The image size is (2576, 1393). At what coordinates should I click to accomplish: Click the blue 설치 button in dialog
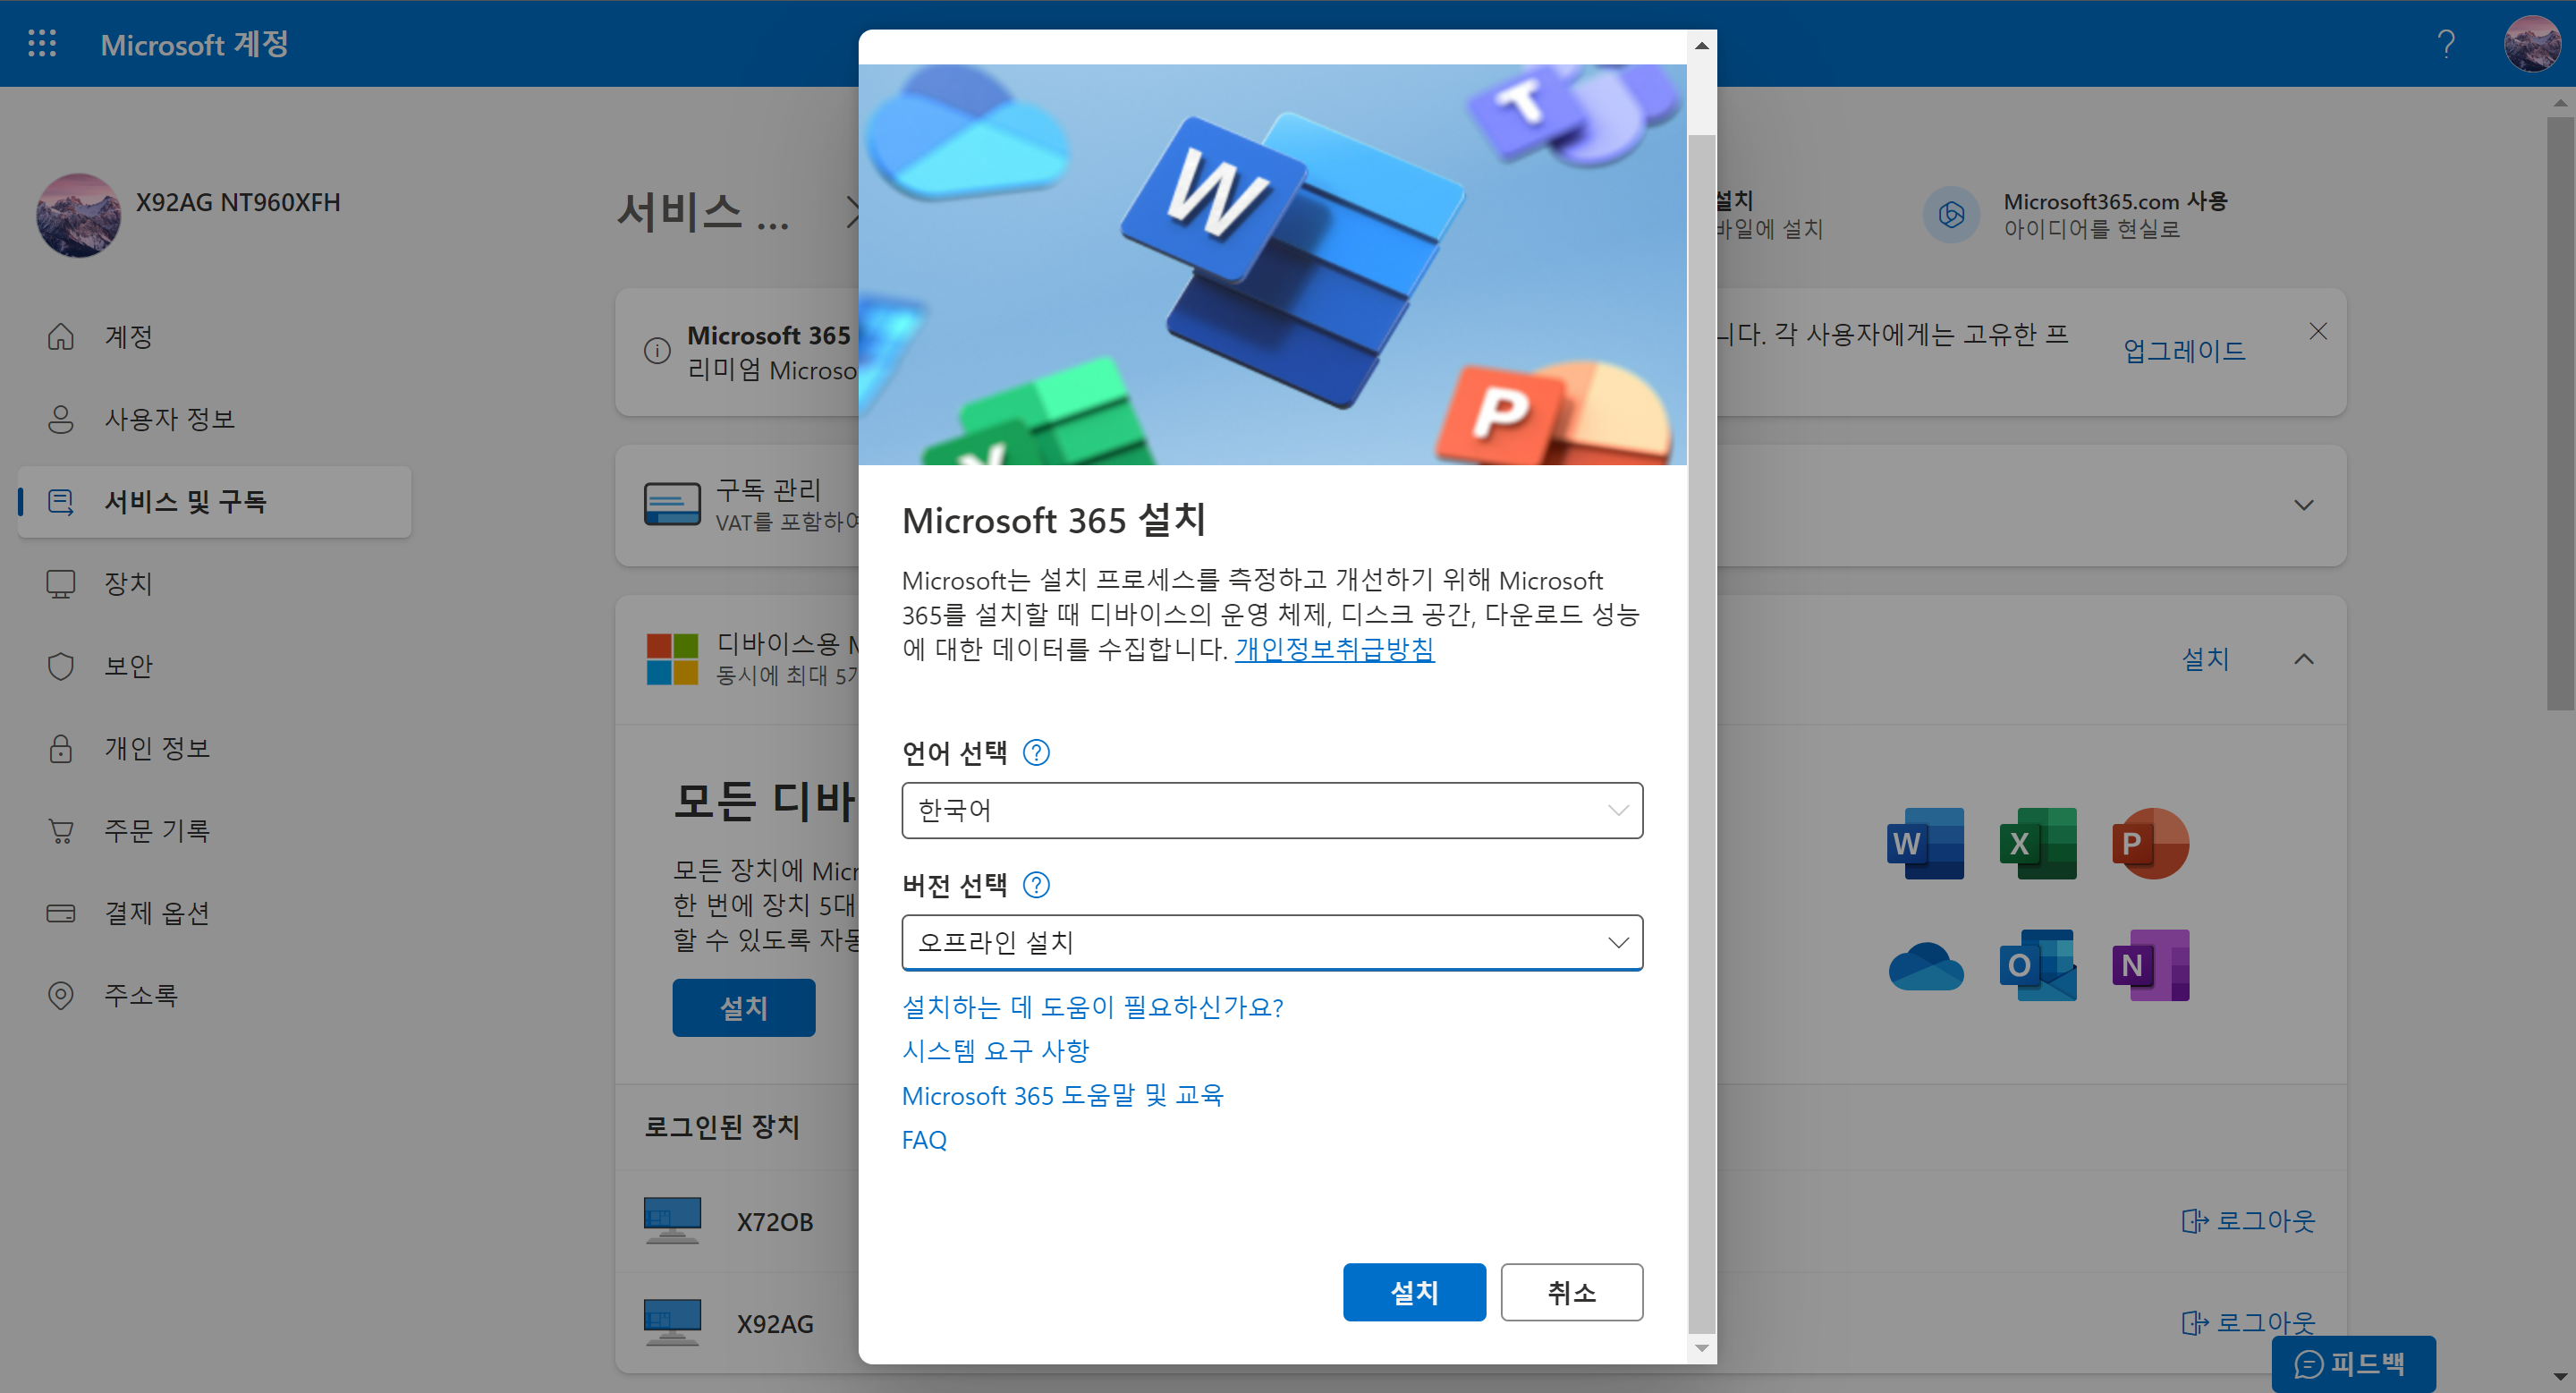(1414, 1292)
